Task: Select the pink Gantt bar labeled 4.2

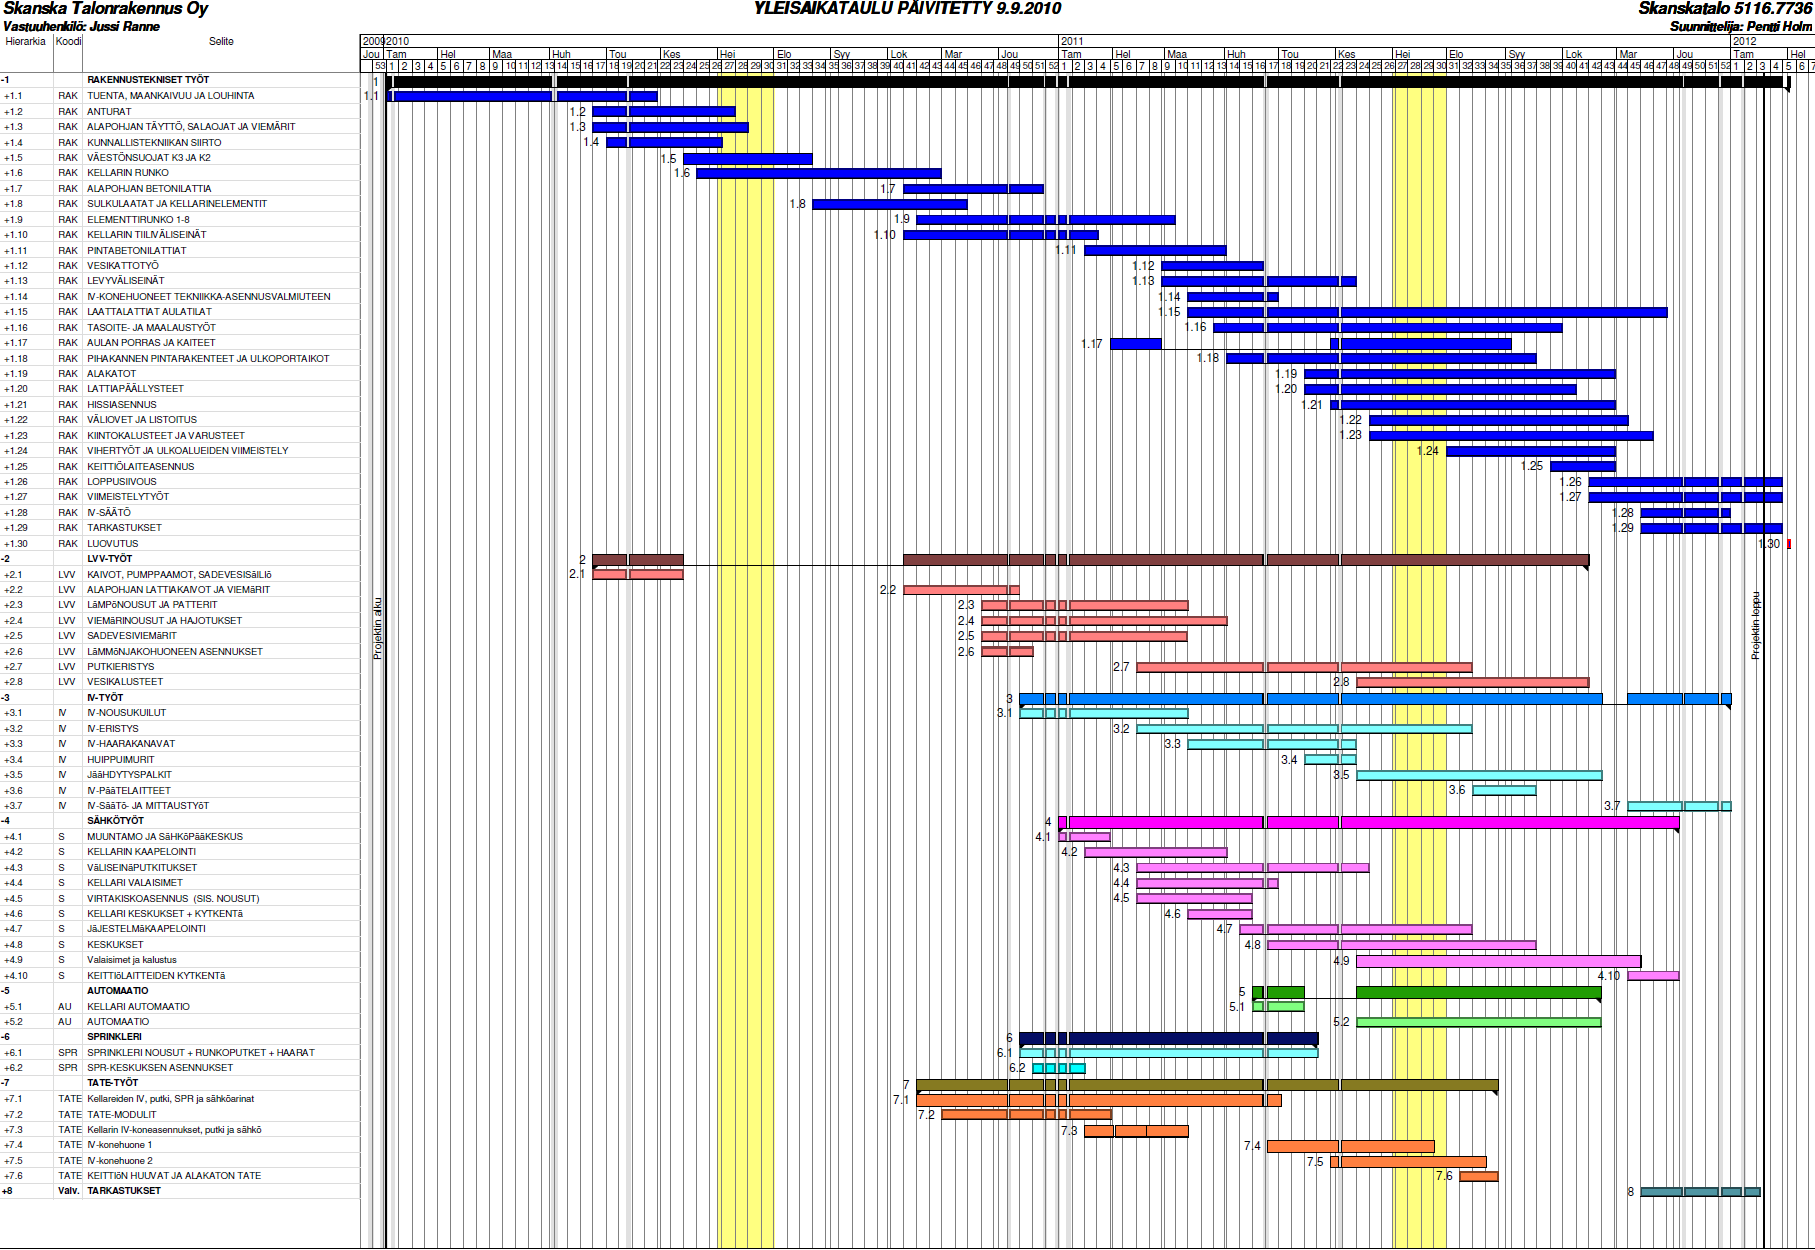Action: [x=1156, y=853]
